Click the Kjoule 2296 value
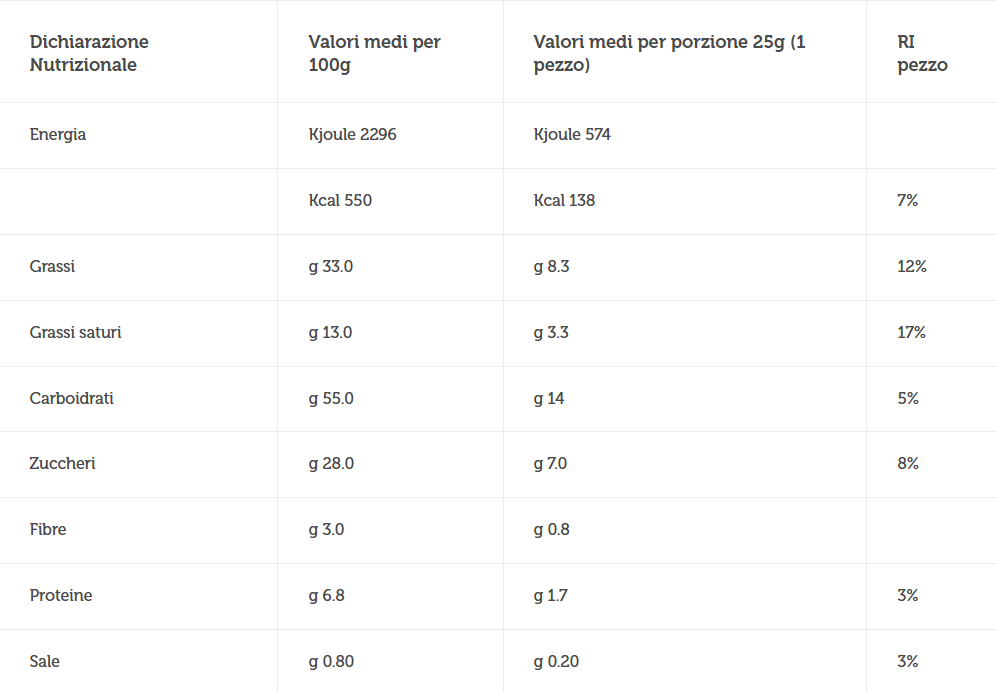Image resolution: width=997 pixels, height=693 pixels. (x=352, y=135)
